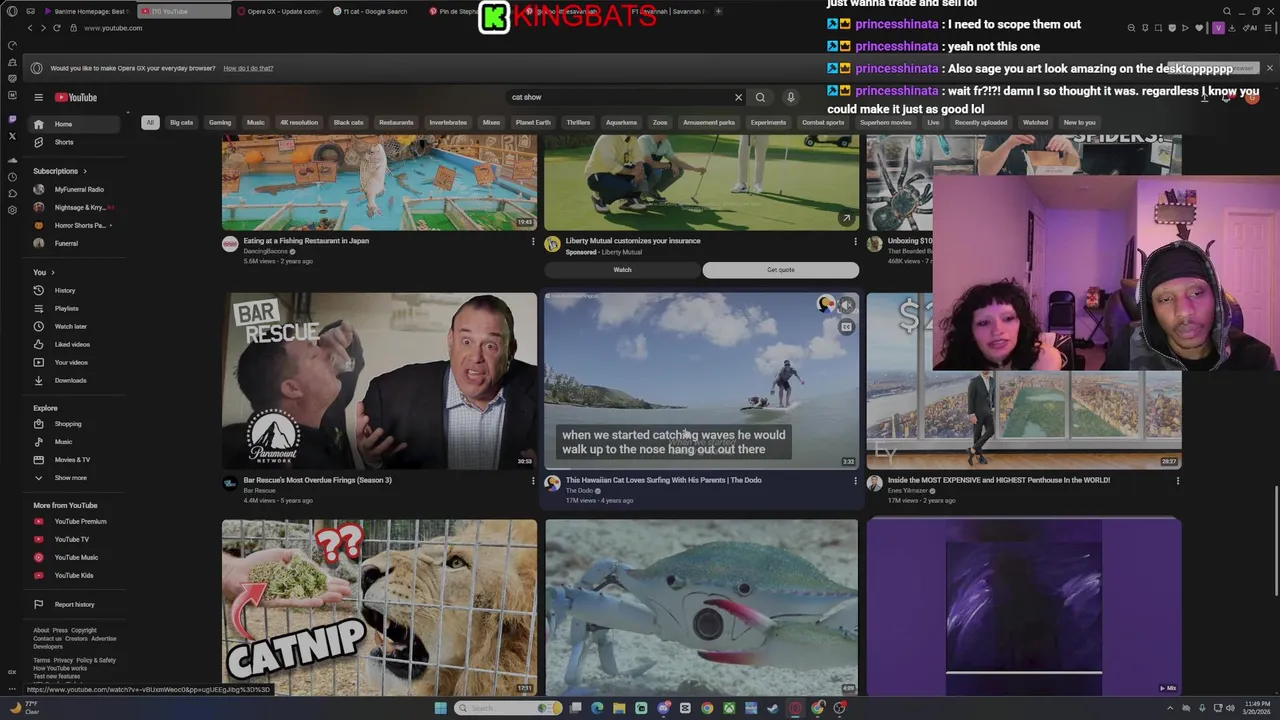This screenshot has height=720, width=1280.
Task: Open Liked videos in sidebar
Action: (76, 344)
